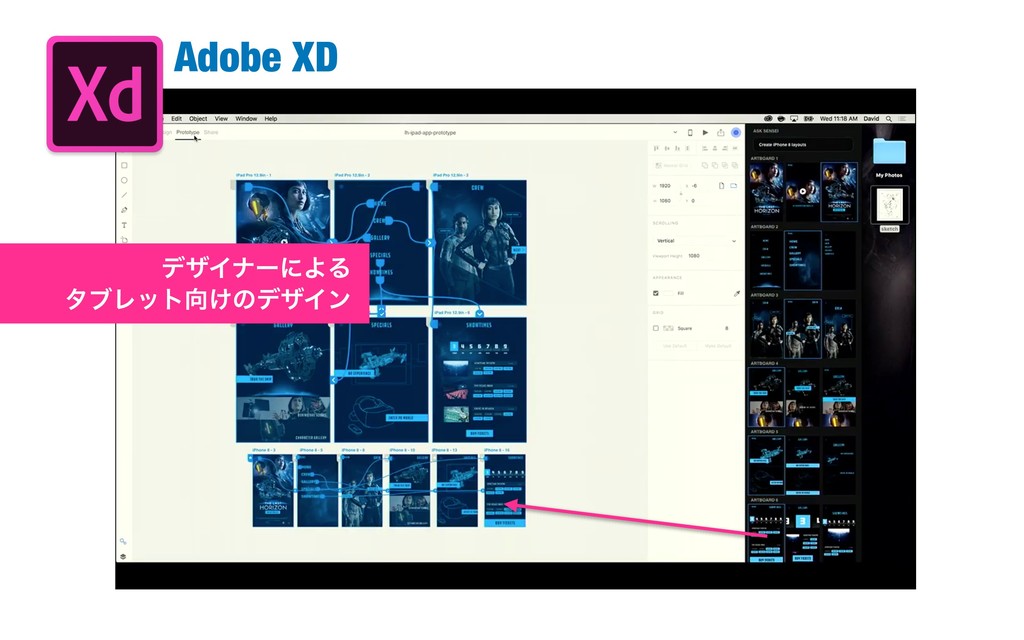This screenshot has height=640, width=1024.
Task: Play the Artboard 1 video thumbnail
Action: (x=803, y=192)
